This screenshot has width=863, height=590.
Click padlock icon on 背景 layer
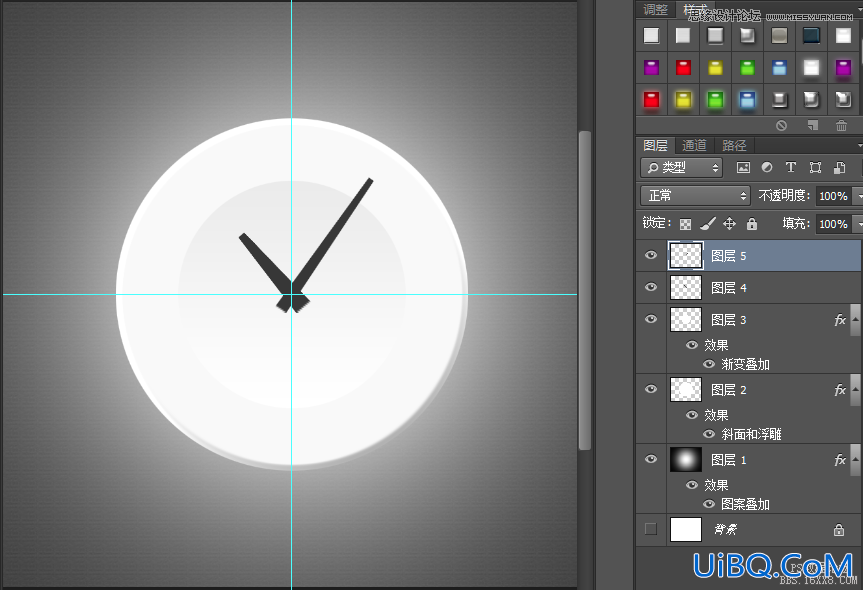tap(839, 529)
